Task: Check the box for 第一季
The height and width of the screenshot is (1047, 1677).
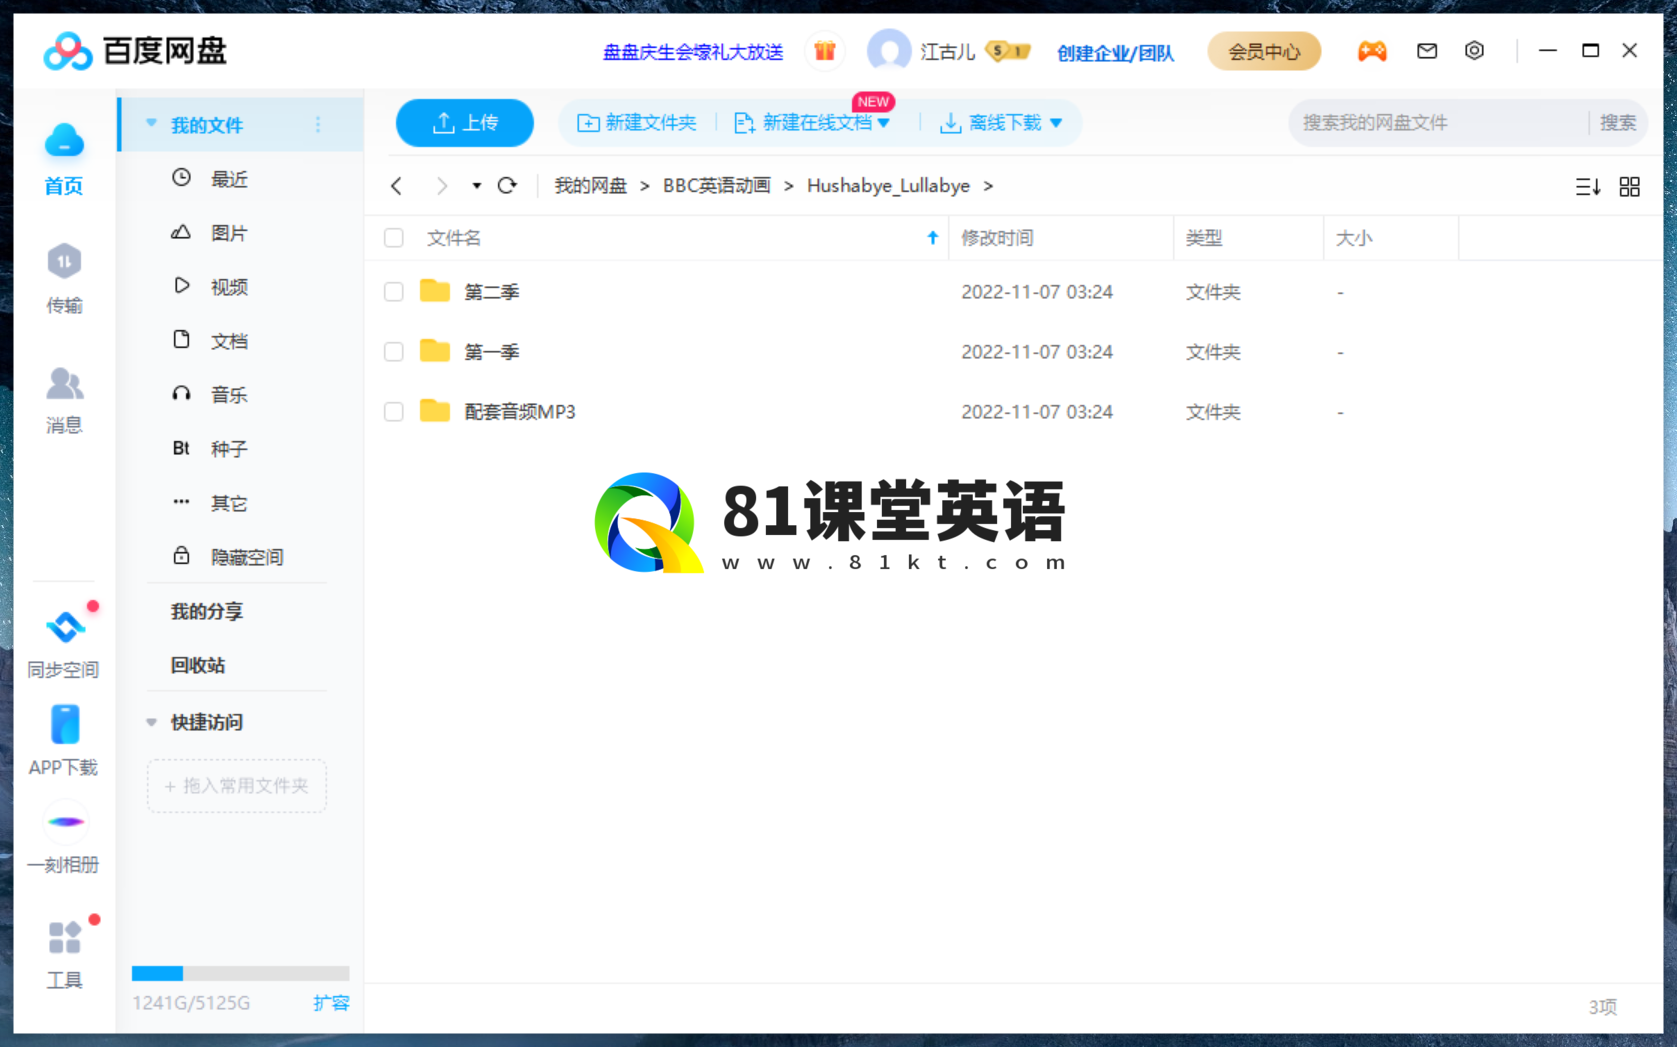Action: coord(394,351)
